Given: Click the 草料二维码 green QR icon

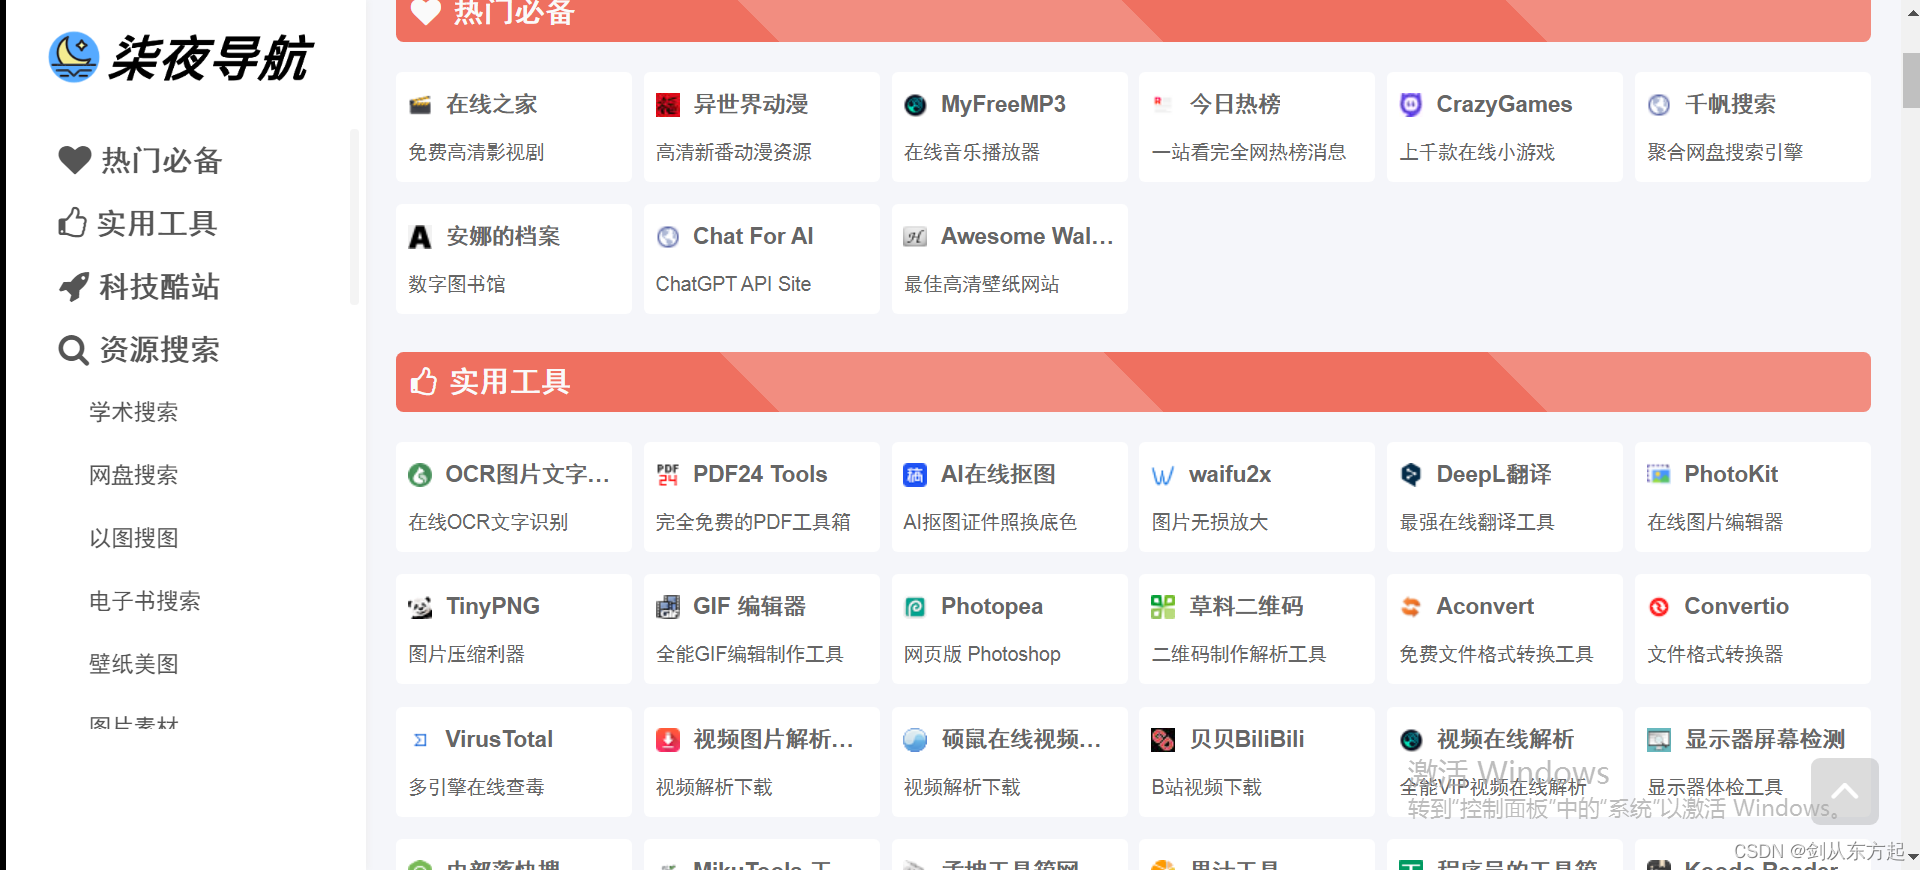Looking at the screenshot, I should (x=1163, y=607).
